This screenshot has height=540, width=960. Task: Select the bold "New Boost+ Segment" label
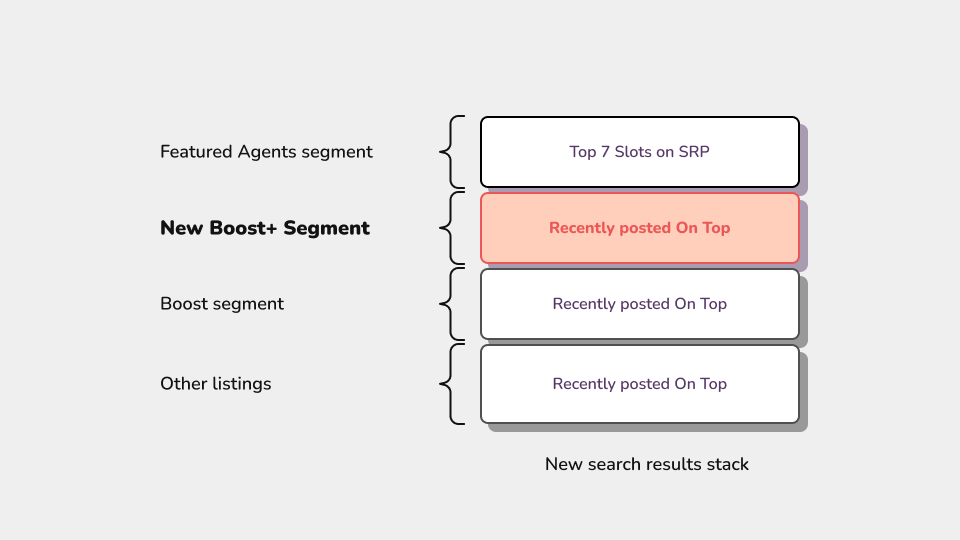[265, 228]
